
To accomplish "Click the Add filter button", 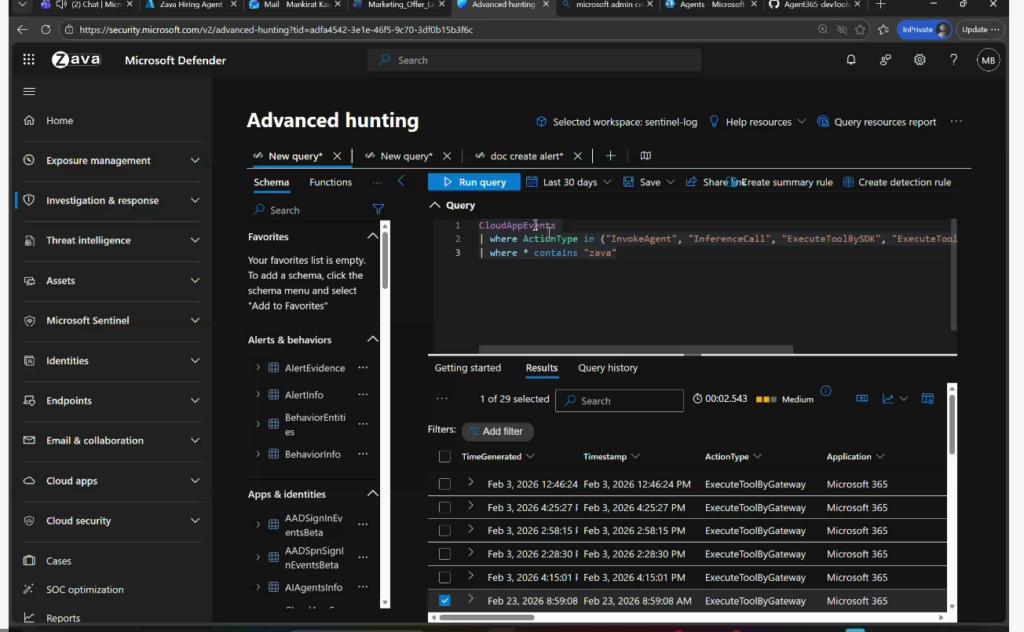I will pos(497,431).
